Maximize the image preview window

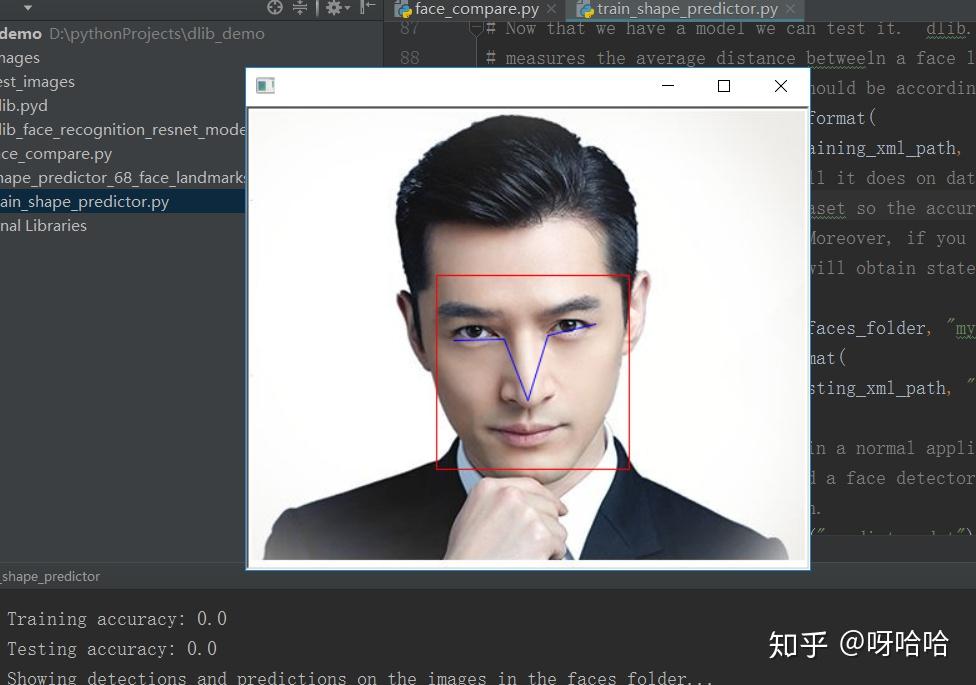point(724,86)
